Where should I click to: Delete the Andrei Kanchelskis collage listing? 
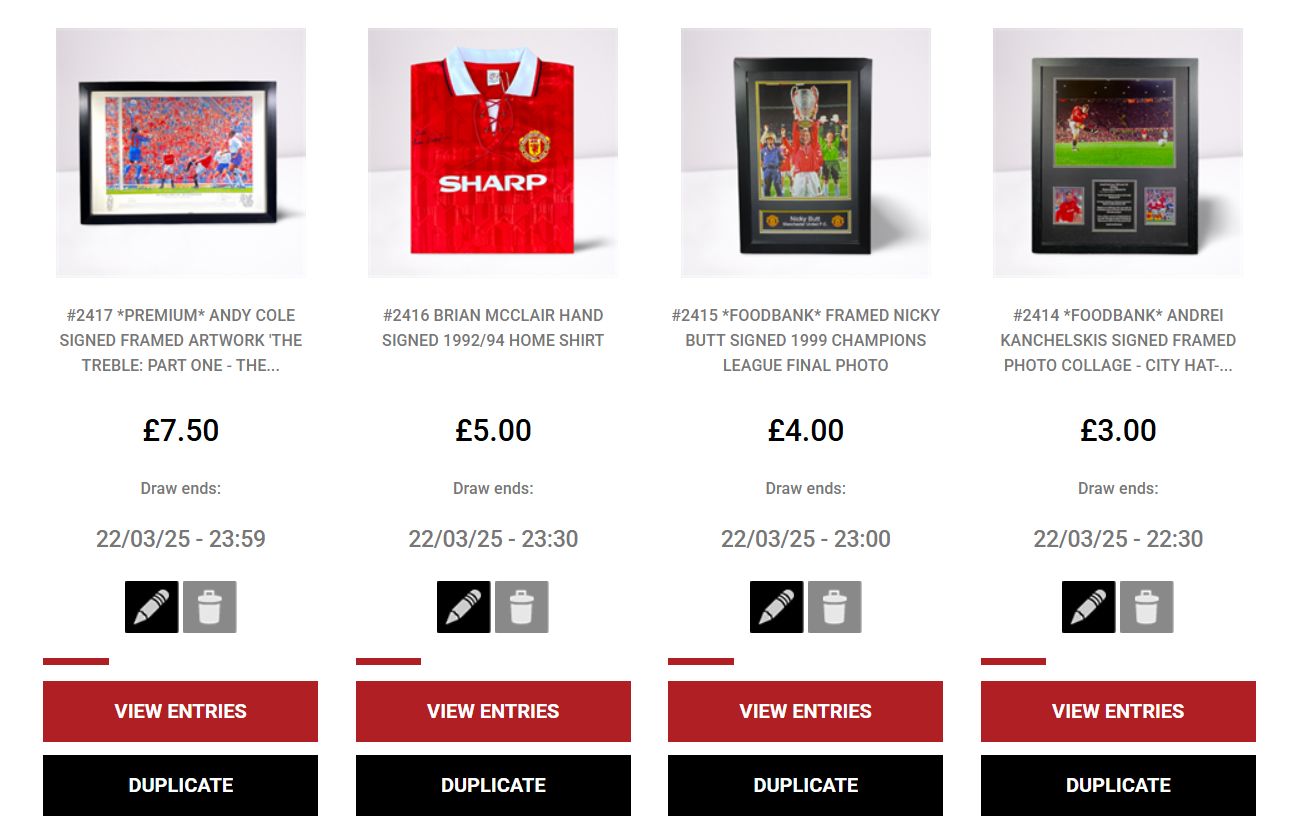1147,607
